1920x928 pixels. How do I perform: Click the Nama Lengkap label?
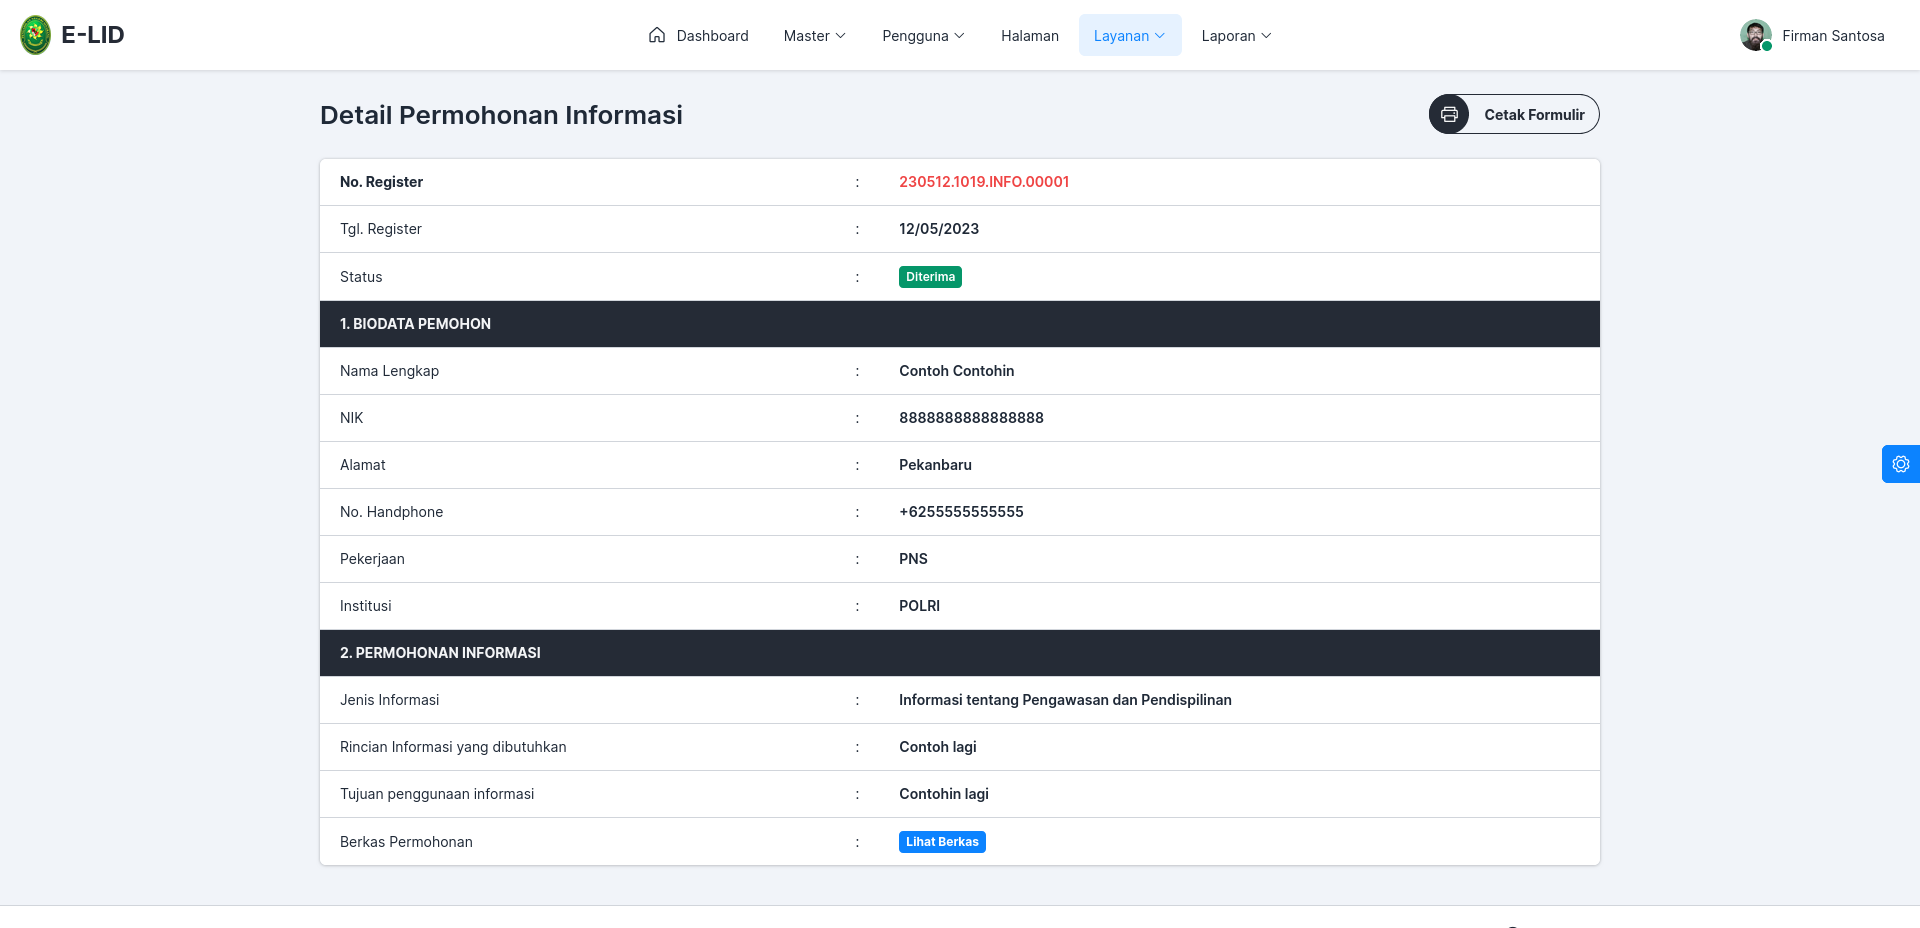[x=389, y=371]
